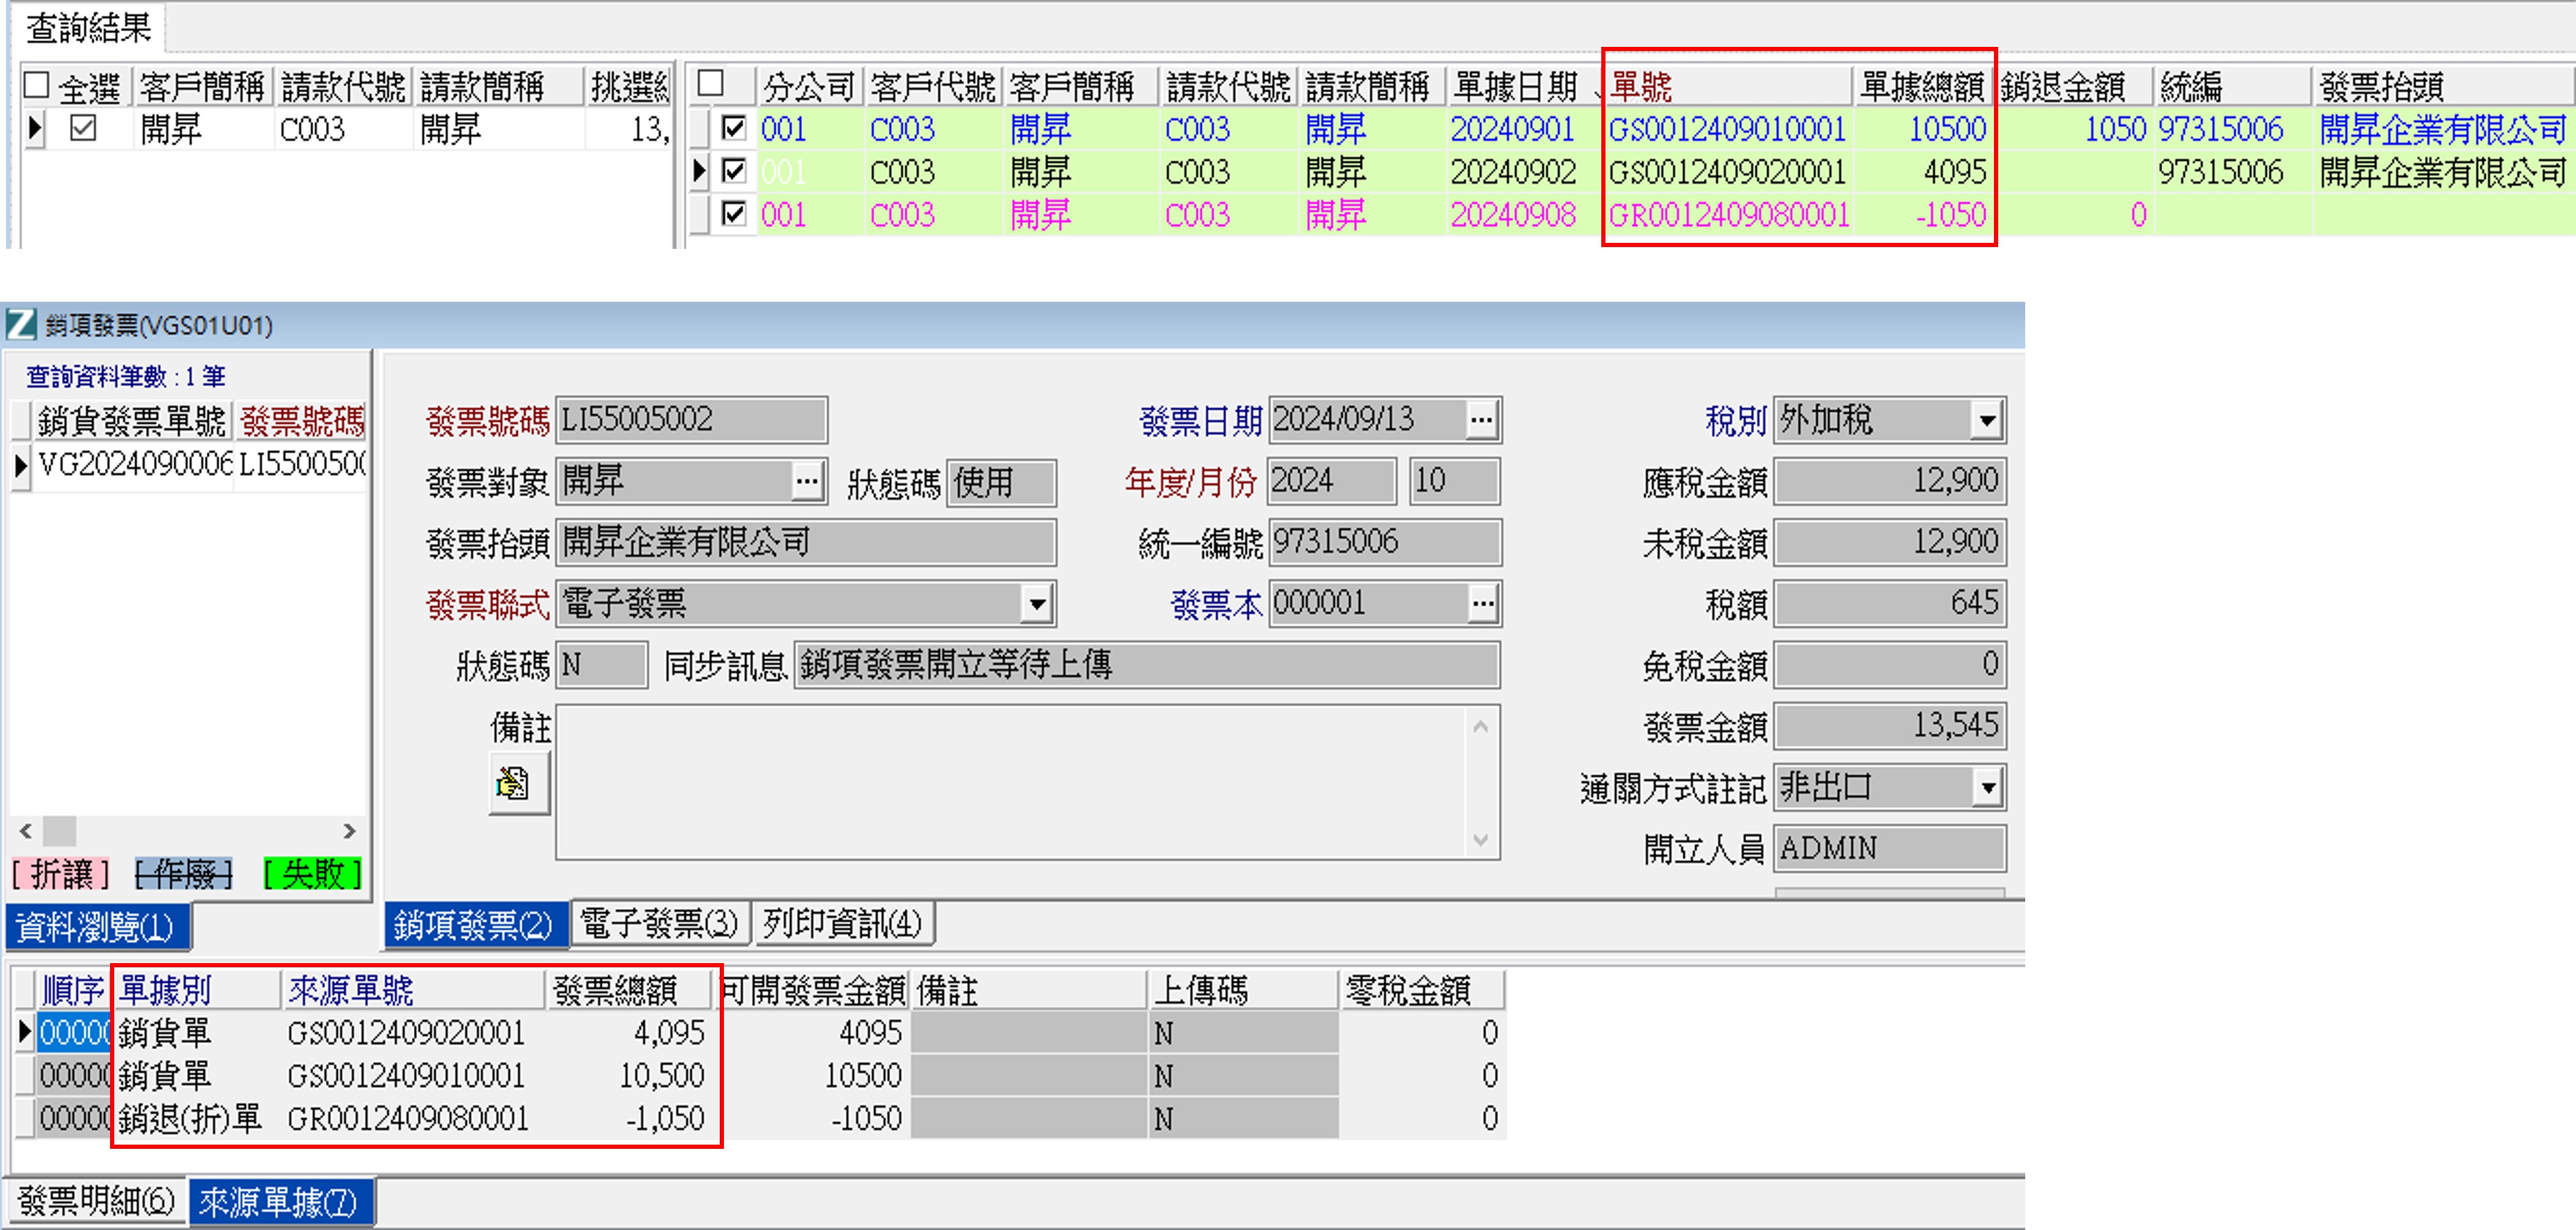Click the 銷貨發票單號 column header

pos(133,421)
